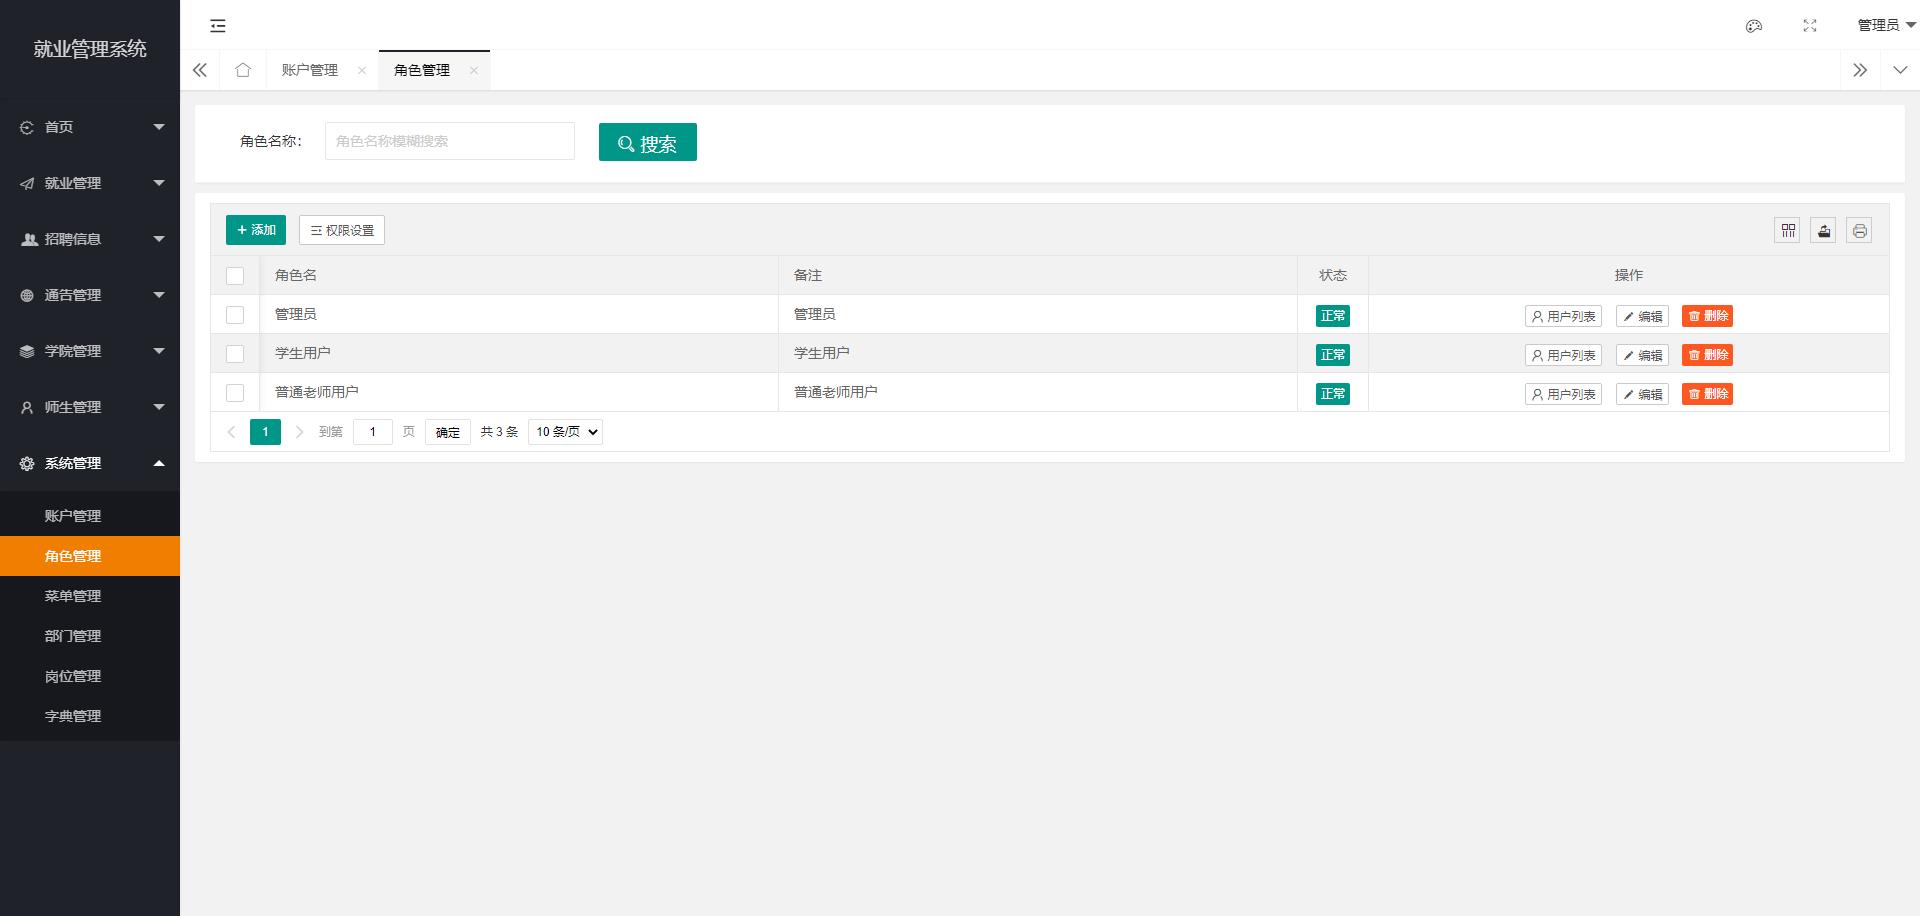This screenshot has height=916, width=1920.
Task: Click 正常 status badge of 学生用户
Action: pyautogui.click(x=1333, y=355)
